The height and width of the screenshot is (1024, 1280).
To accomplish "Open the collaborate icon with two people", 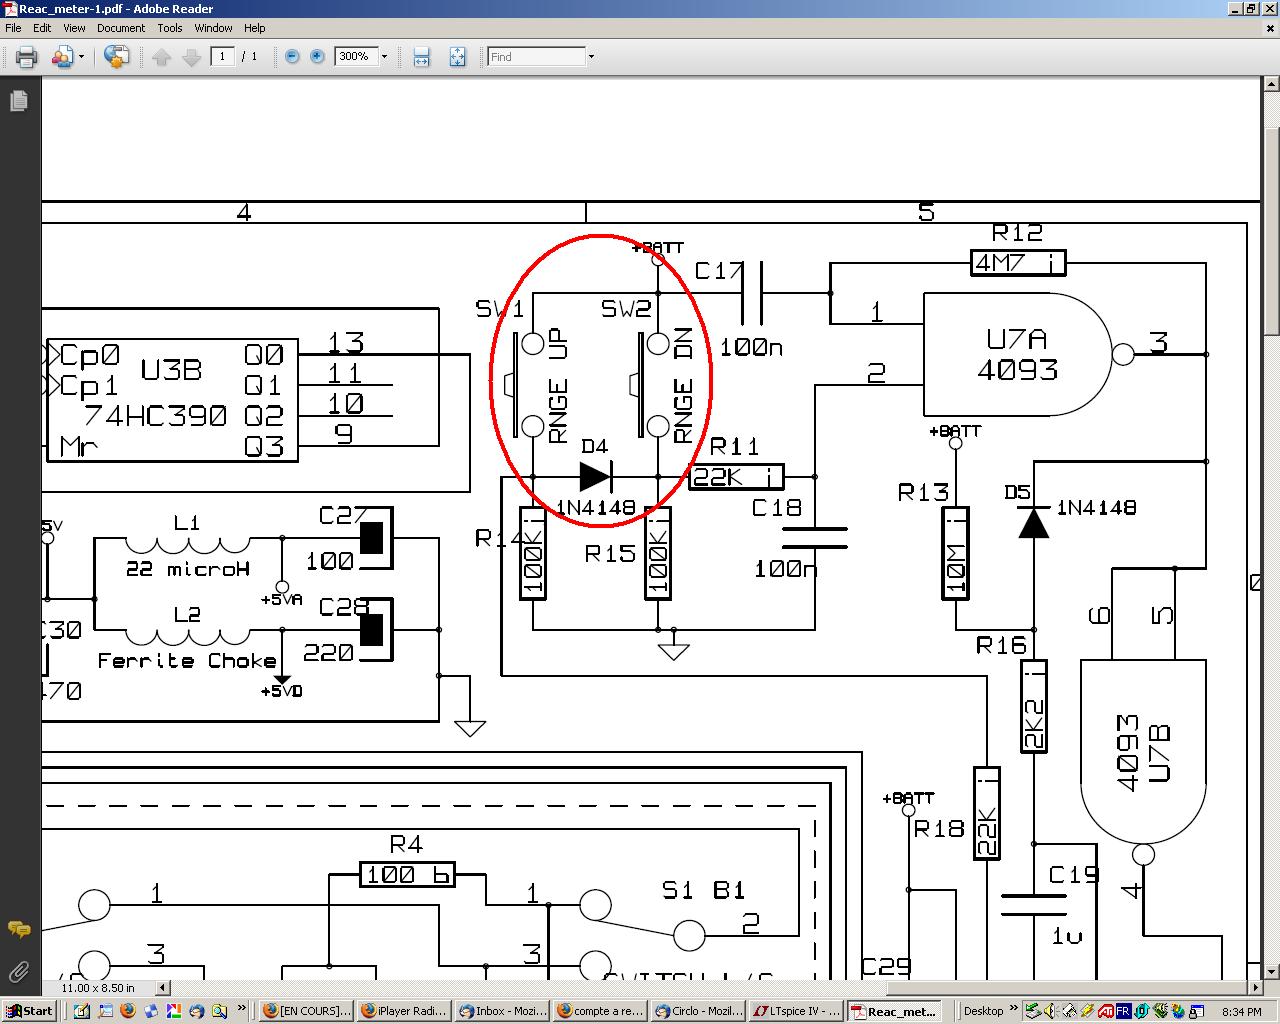I will (62, 57).
